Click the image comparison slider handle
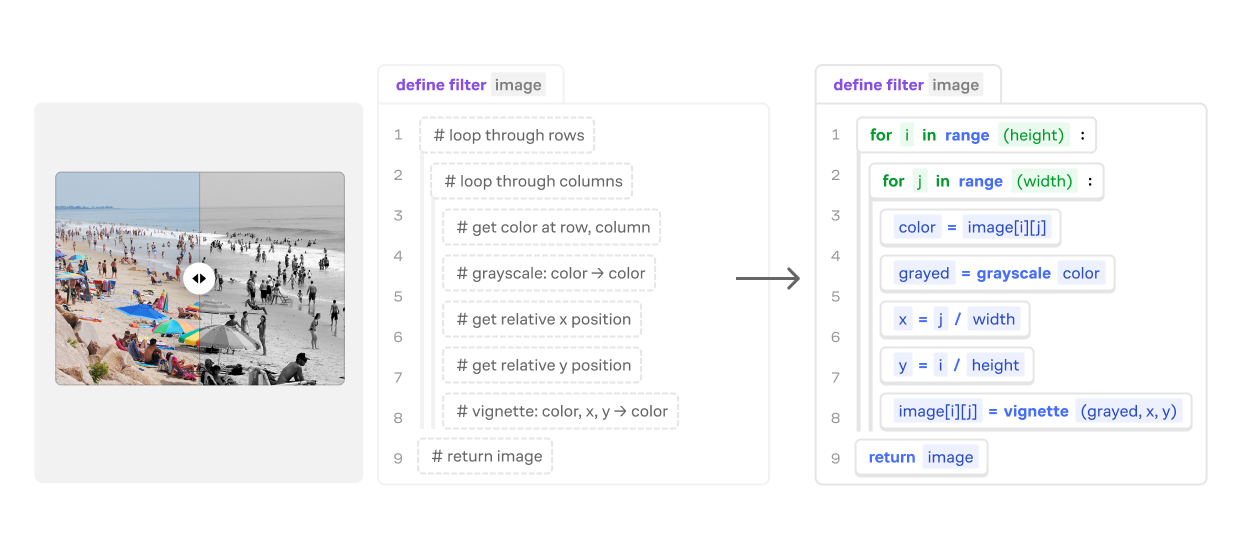Screen dimensions: 1242x545 (x=199, y=278)
